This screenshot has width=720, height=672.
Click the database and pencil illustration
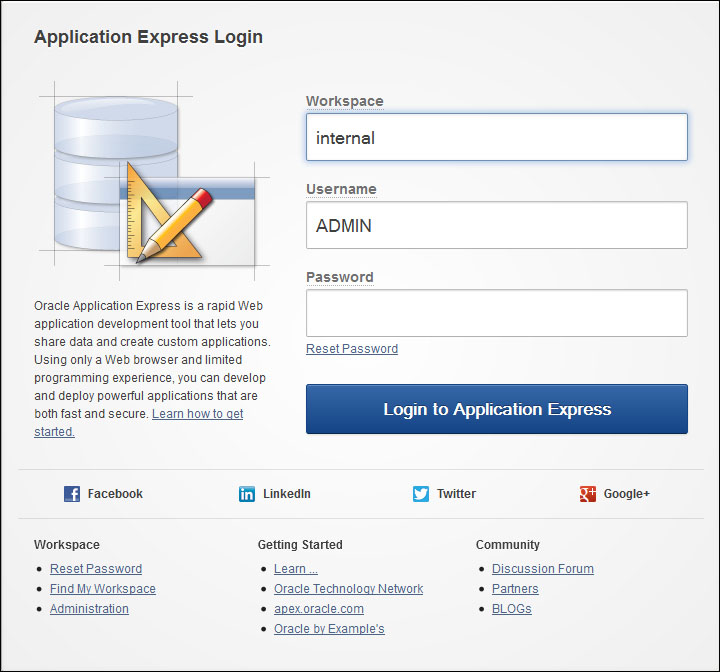(x=154, y=181)
